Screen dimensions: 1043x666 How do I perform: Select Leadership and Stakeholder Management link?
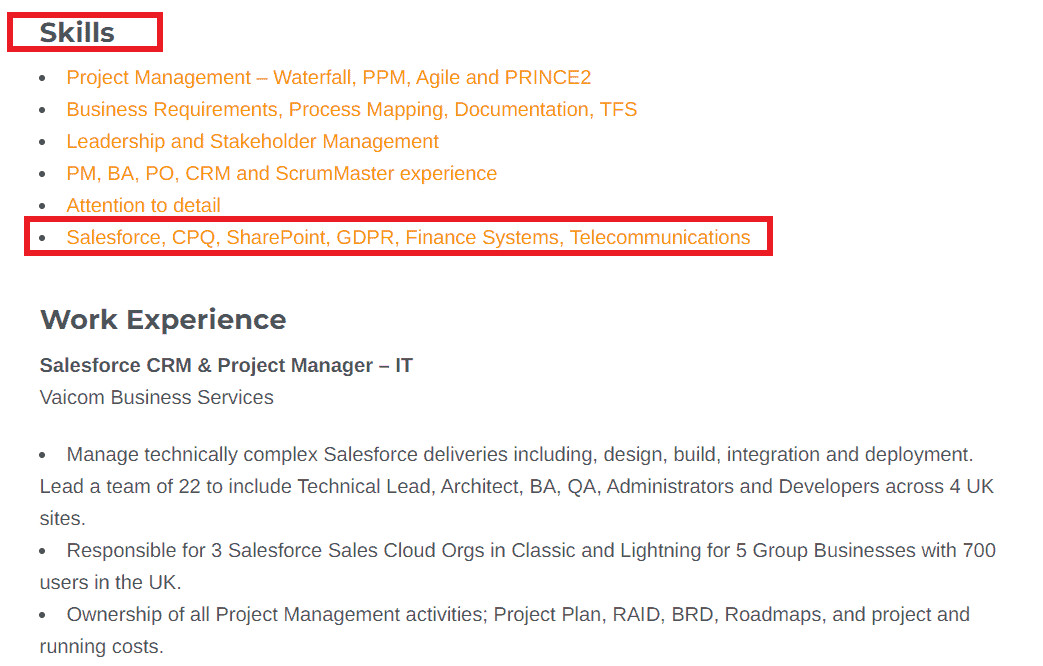pyautogui.click(x=252, y=142)
